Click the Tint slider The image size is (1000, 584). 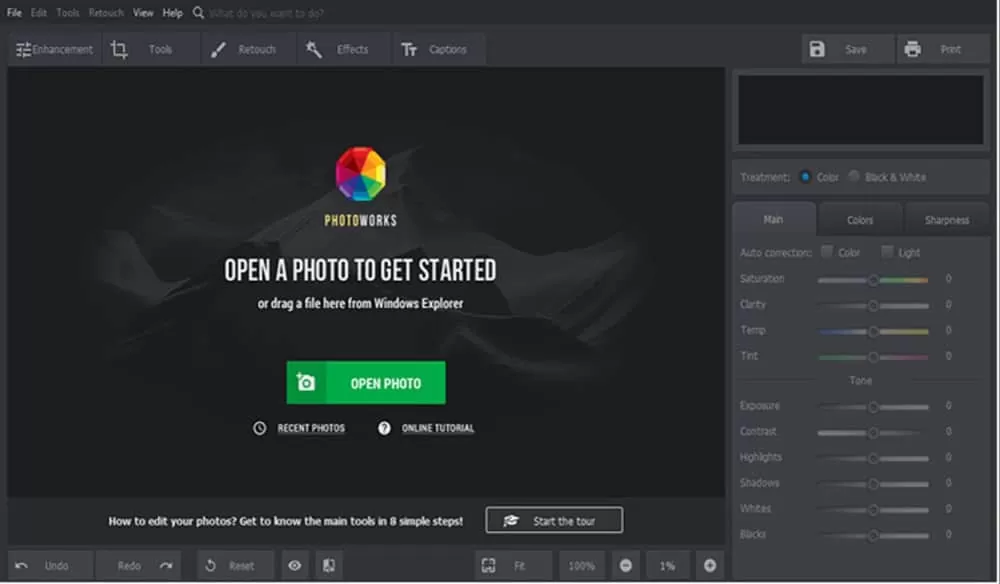point(873,356)
